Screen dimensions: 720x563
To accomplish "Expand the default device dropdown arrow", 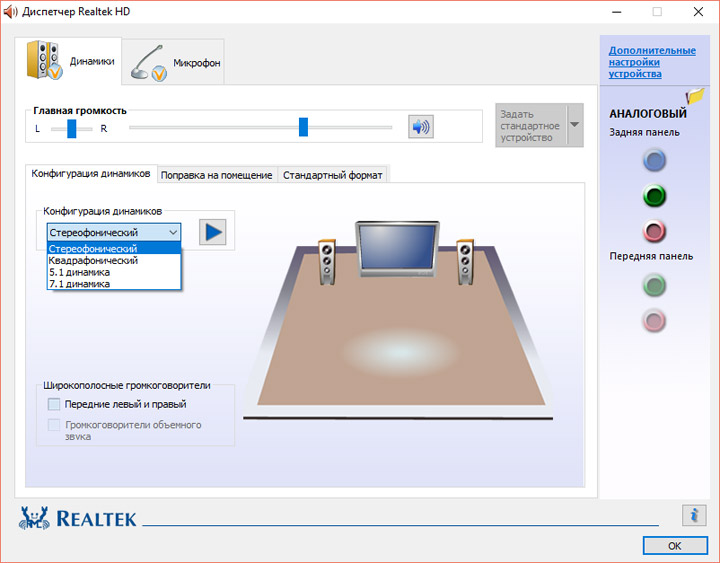I will 575,125.
